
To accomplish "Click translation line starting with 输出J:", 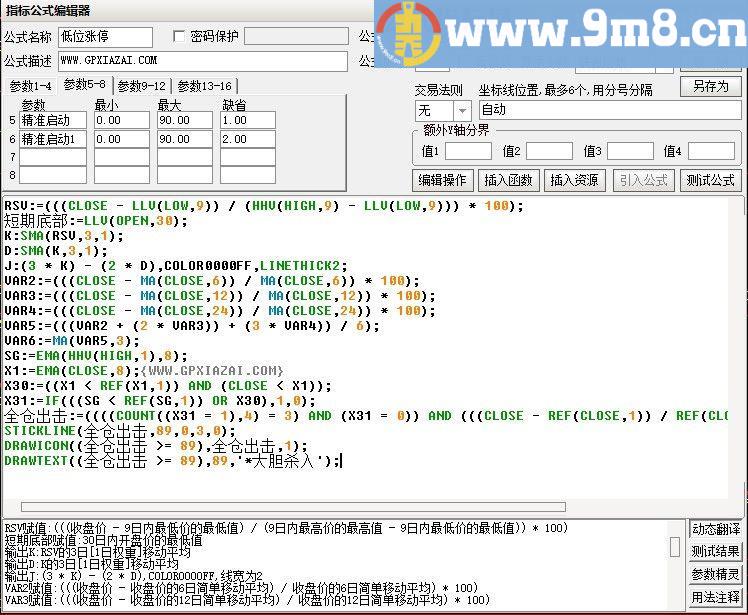I will coord(134,576).
